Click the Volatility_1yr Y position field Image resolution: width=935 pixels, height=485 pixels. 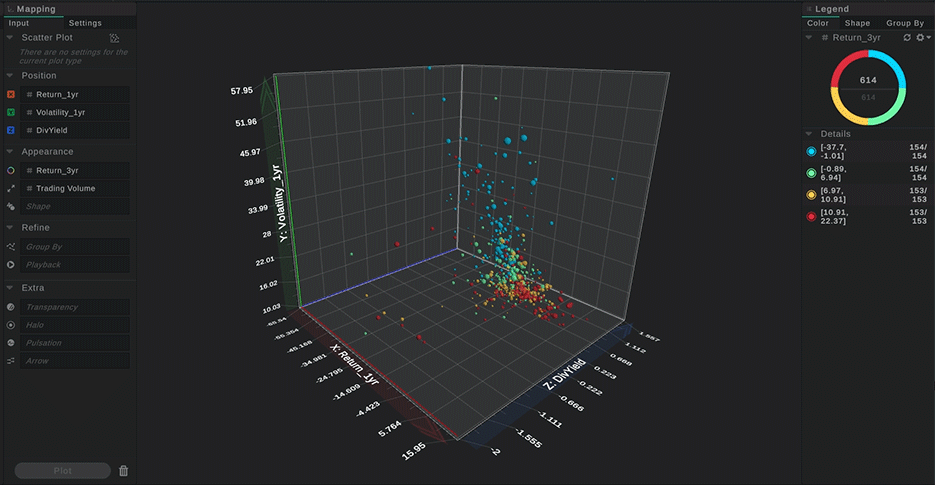point(75,112)
